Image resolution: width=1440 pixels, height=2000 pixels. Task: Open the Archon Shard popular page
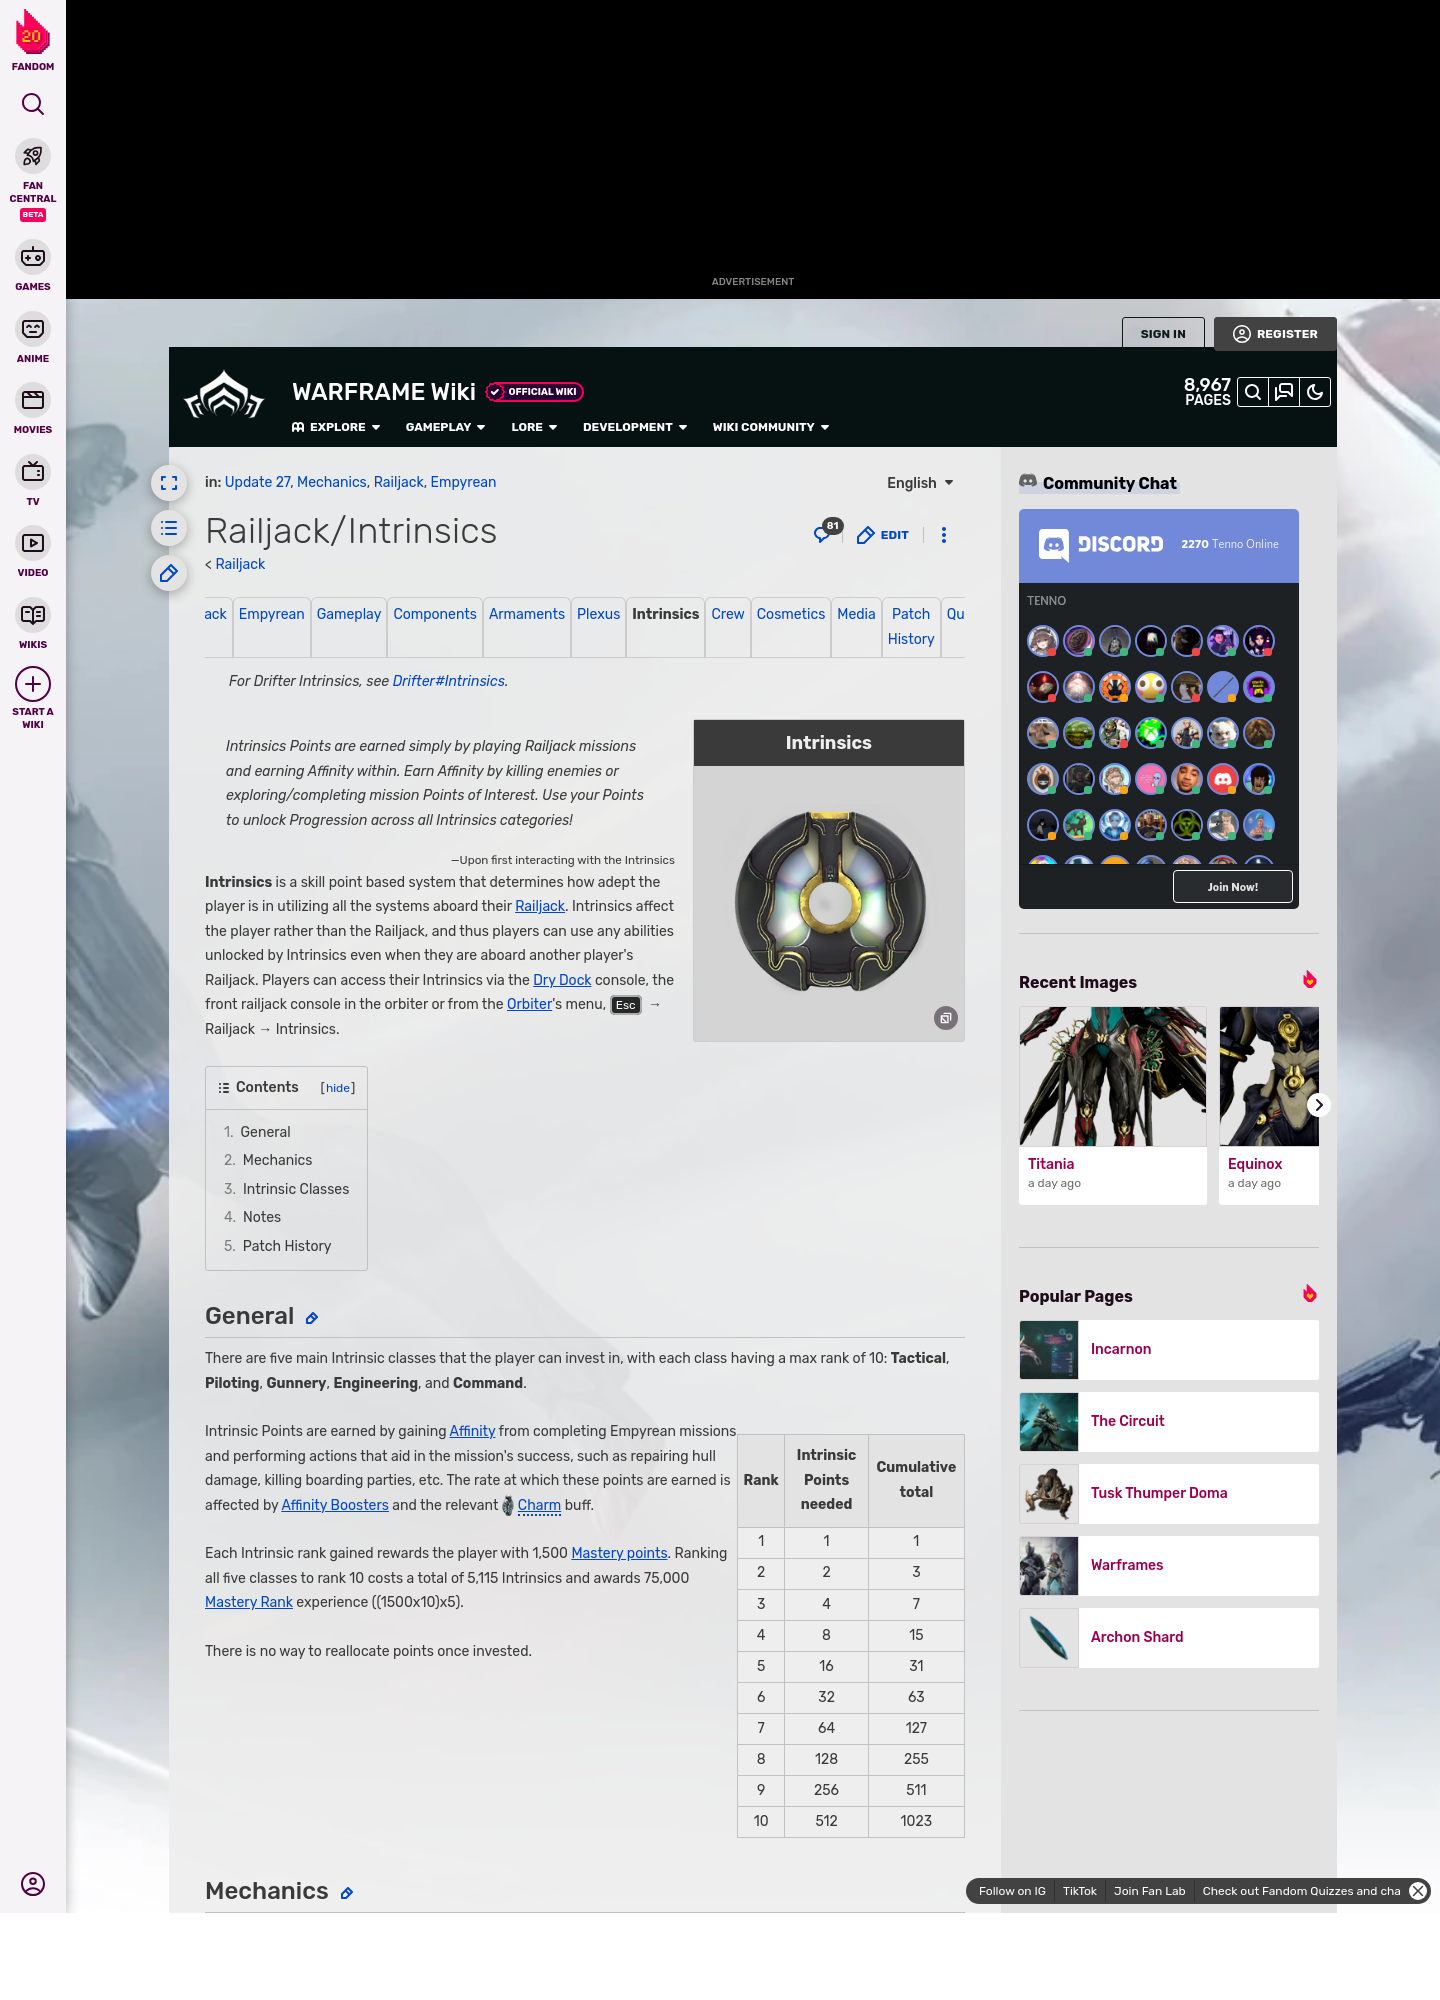[1169, 1638]
